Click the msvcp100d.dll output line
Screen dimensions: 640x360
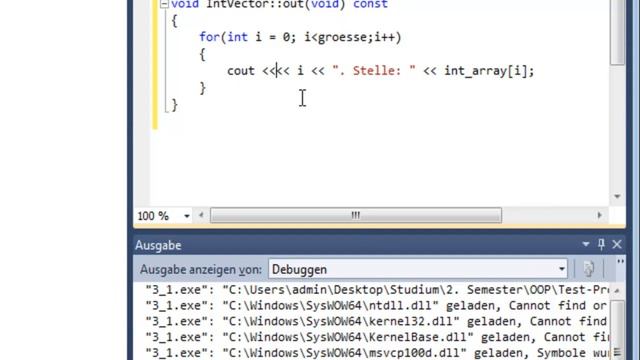(377, 353)
